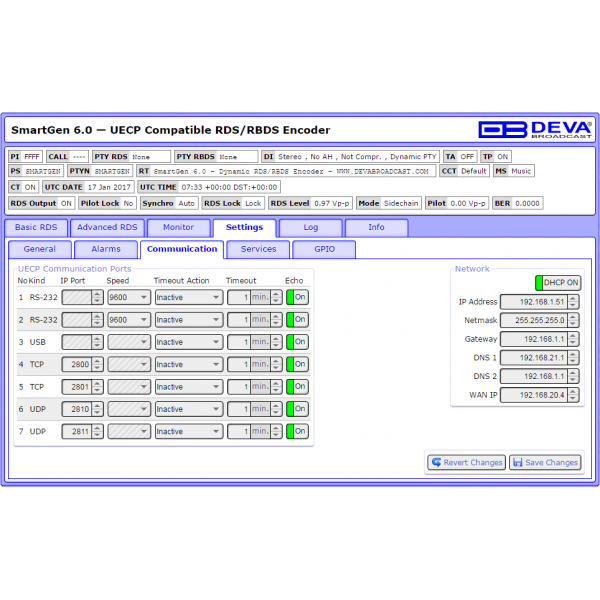Toggle Echo On for port 1 RS-232
This screenshot has width=600, height=600.
[297, 297]
